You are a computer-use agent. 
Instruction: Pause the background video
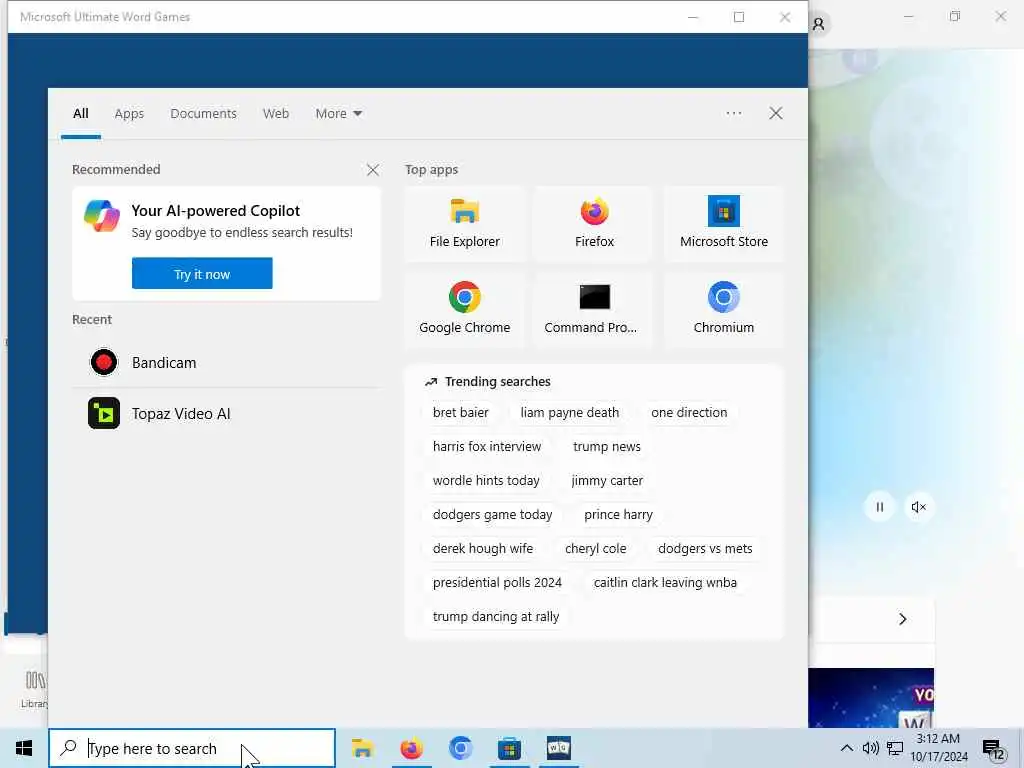[x=879, y=507]
